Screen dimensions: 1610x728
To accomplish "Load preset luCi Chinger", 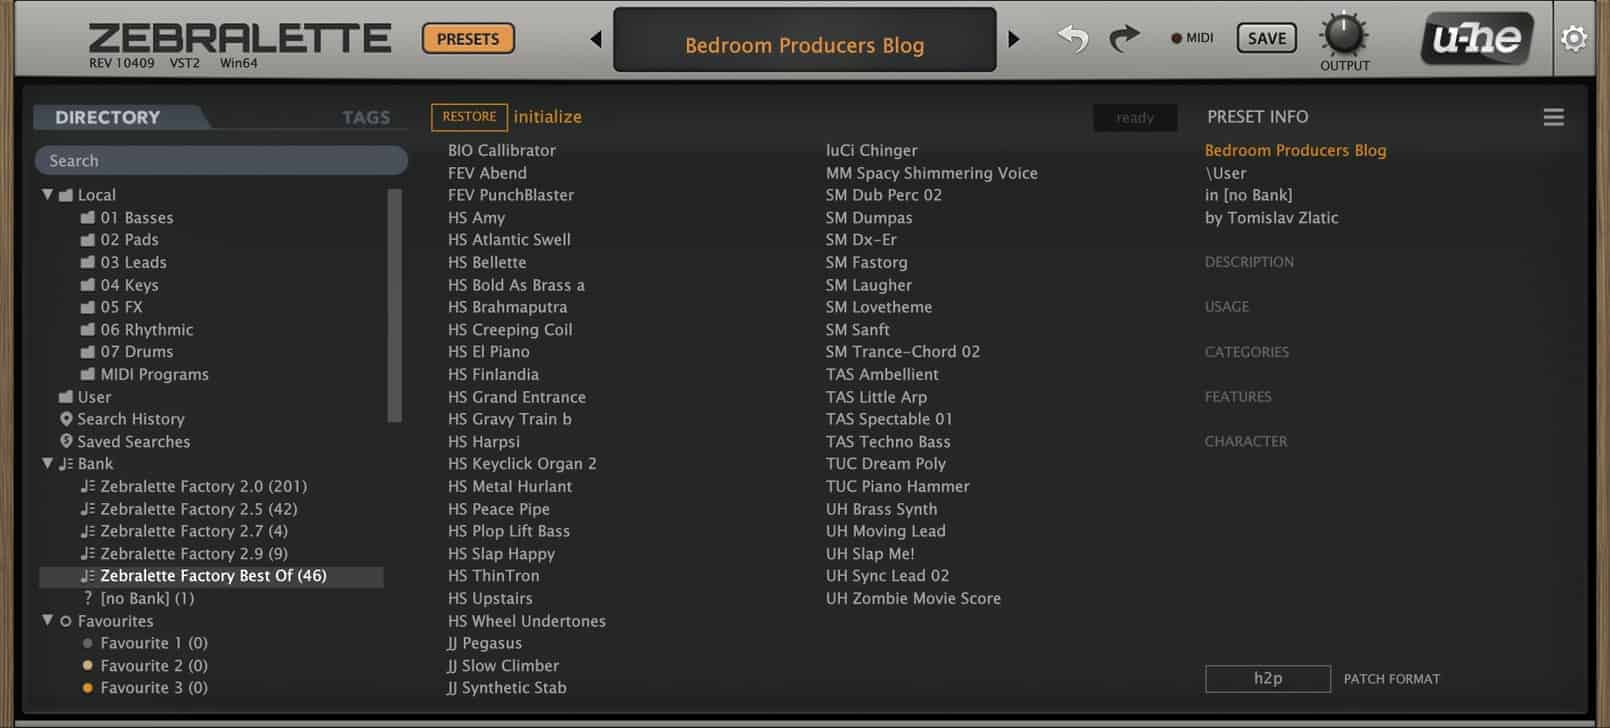I will (x=871, y=150).
